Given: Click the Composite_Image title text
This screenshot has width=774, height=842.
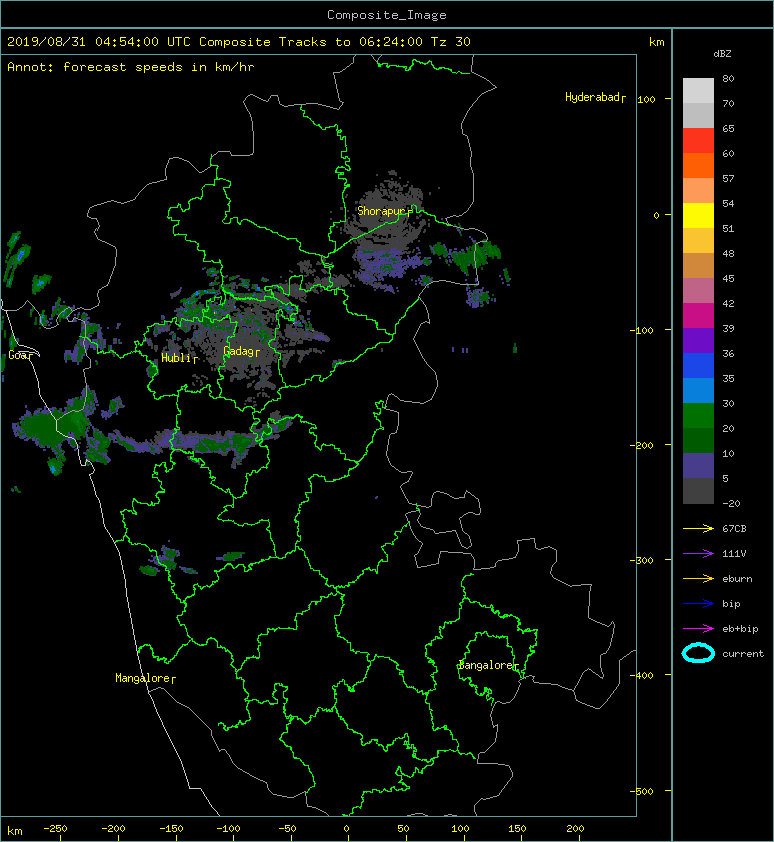Looking at the screenshot, I should coord(387,15).
